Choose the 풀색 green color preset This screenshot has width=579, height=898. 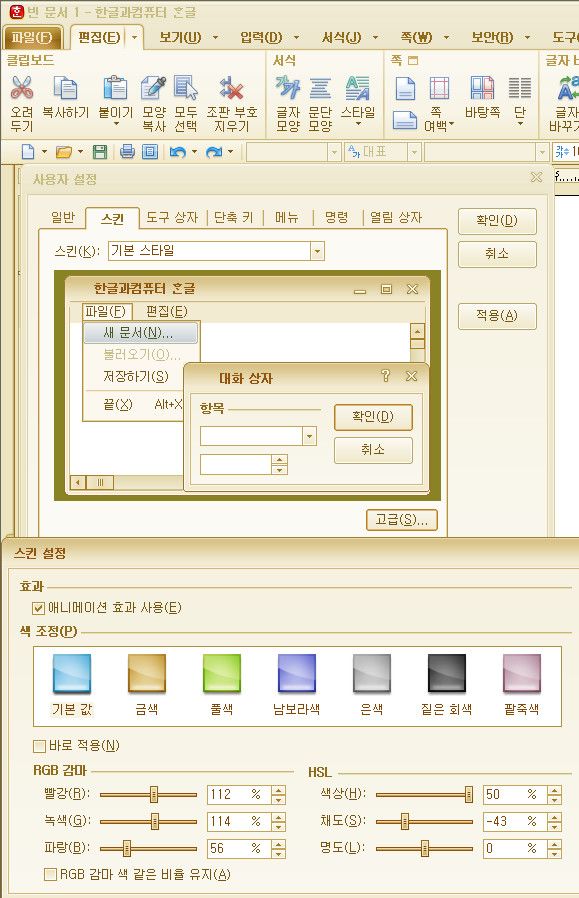(x=222, y=674)
